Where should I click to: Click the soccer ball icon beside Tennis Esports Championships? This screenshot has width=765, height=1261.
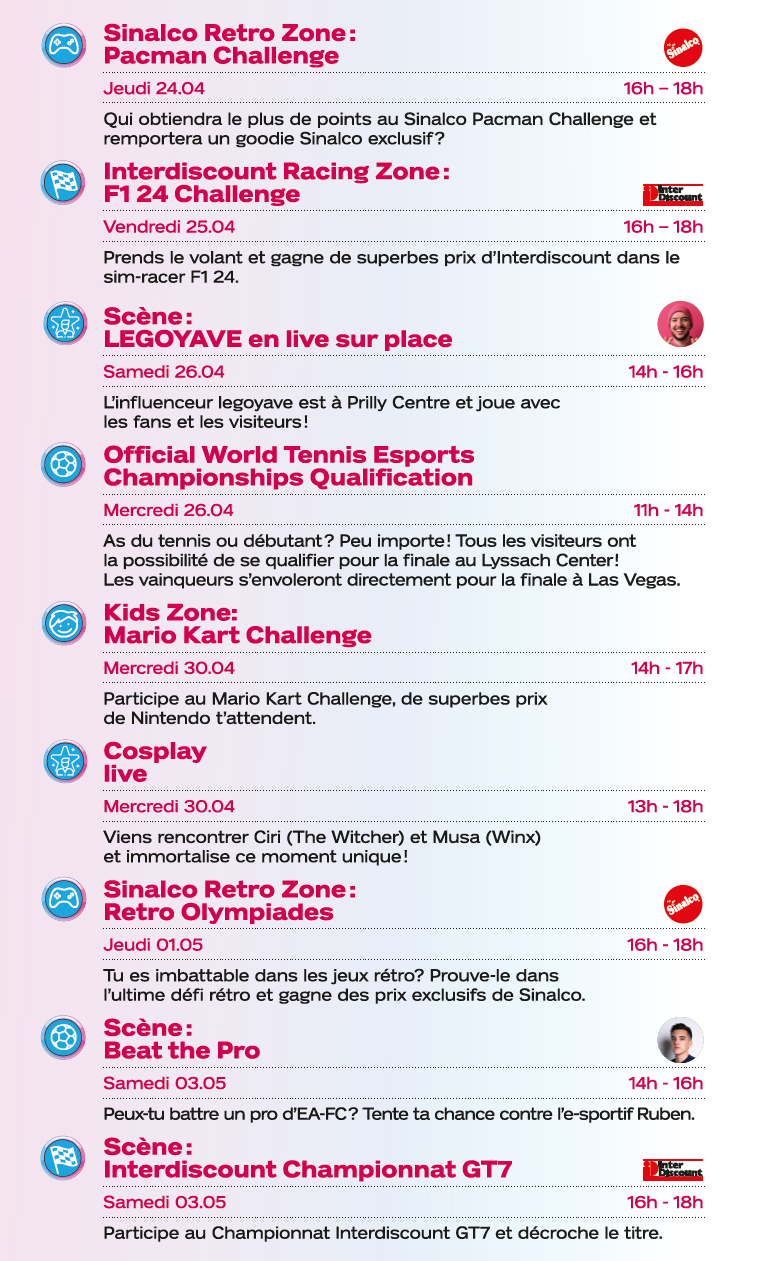(x=63, y=465)
